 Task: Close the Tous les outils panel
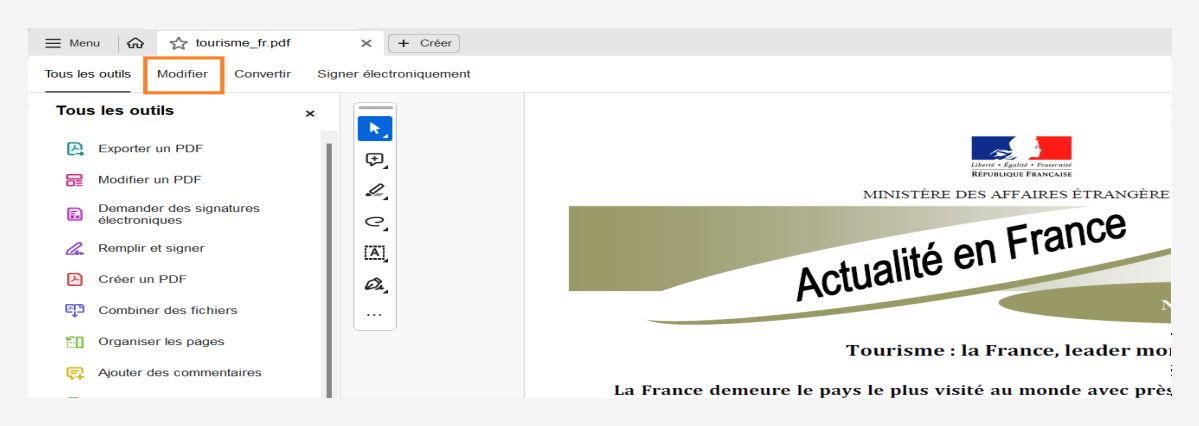[310, 113]
